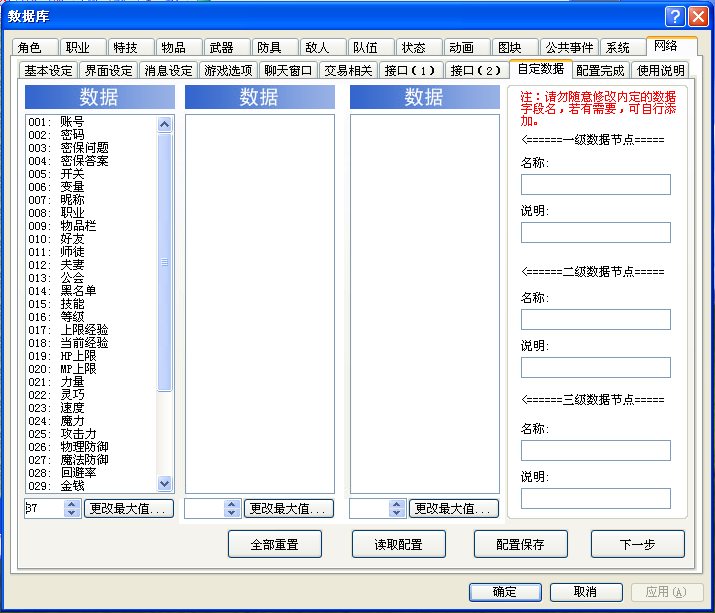Switch to the 图块 tab
715x613 pixels.
[x=515, y=47]
